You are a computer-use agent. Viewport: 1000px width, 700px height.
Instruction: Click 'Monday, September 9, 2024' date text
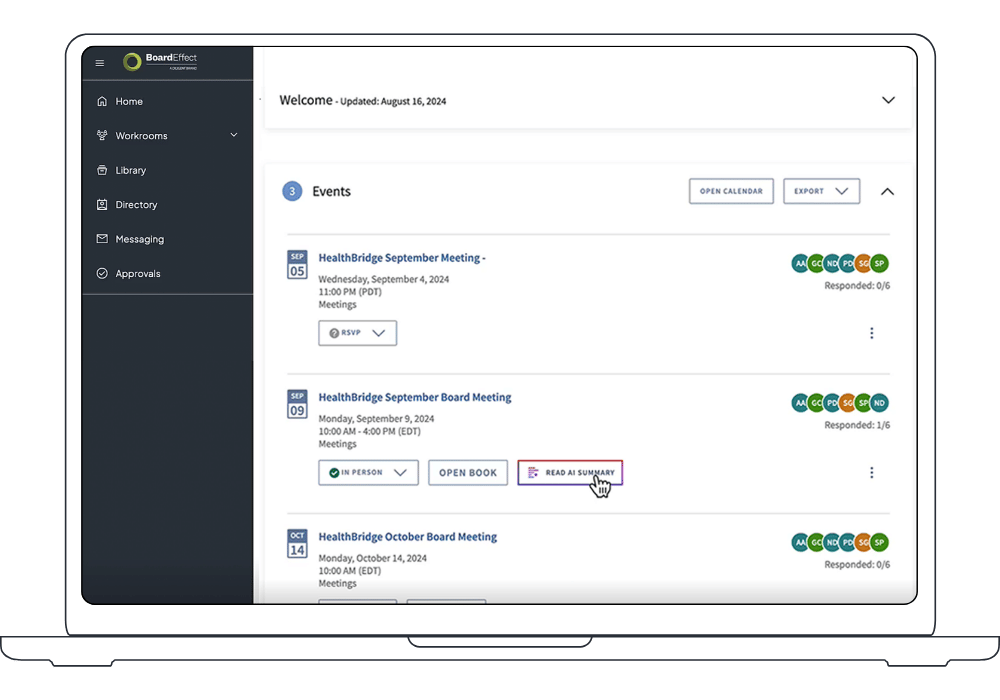coord(376,419)
